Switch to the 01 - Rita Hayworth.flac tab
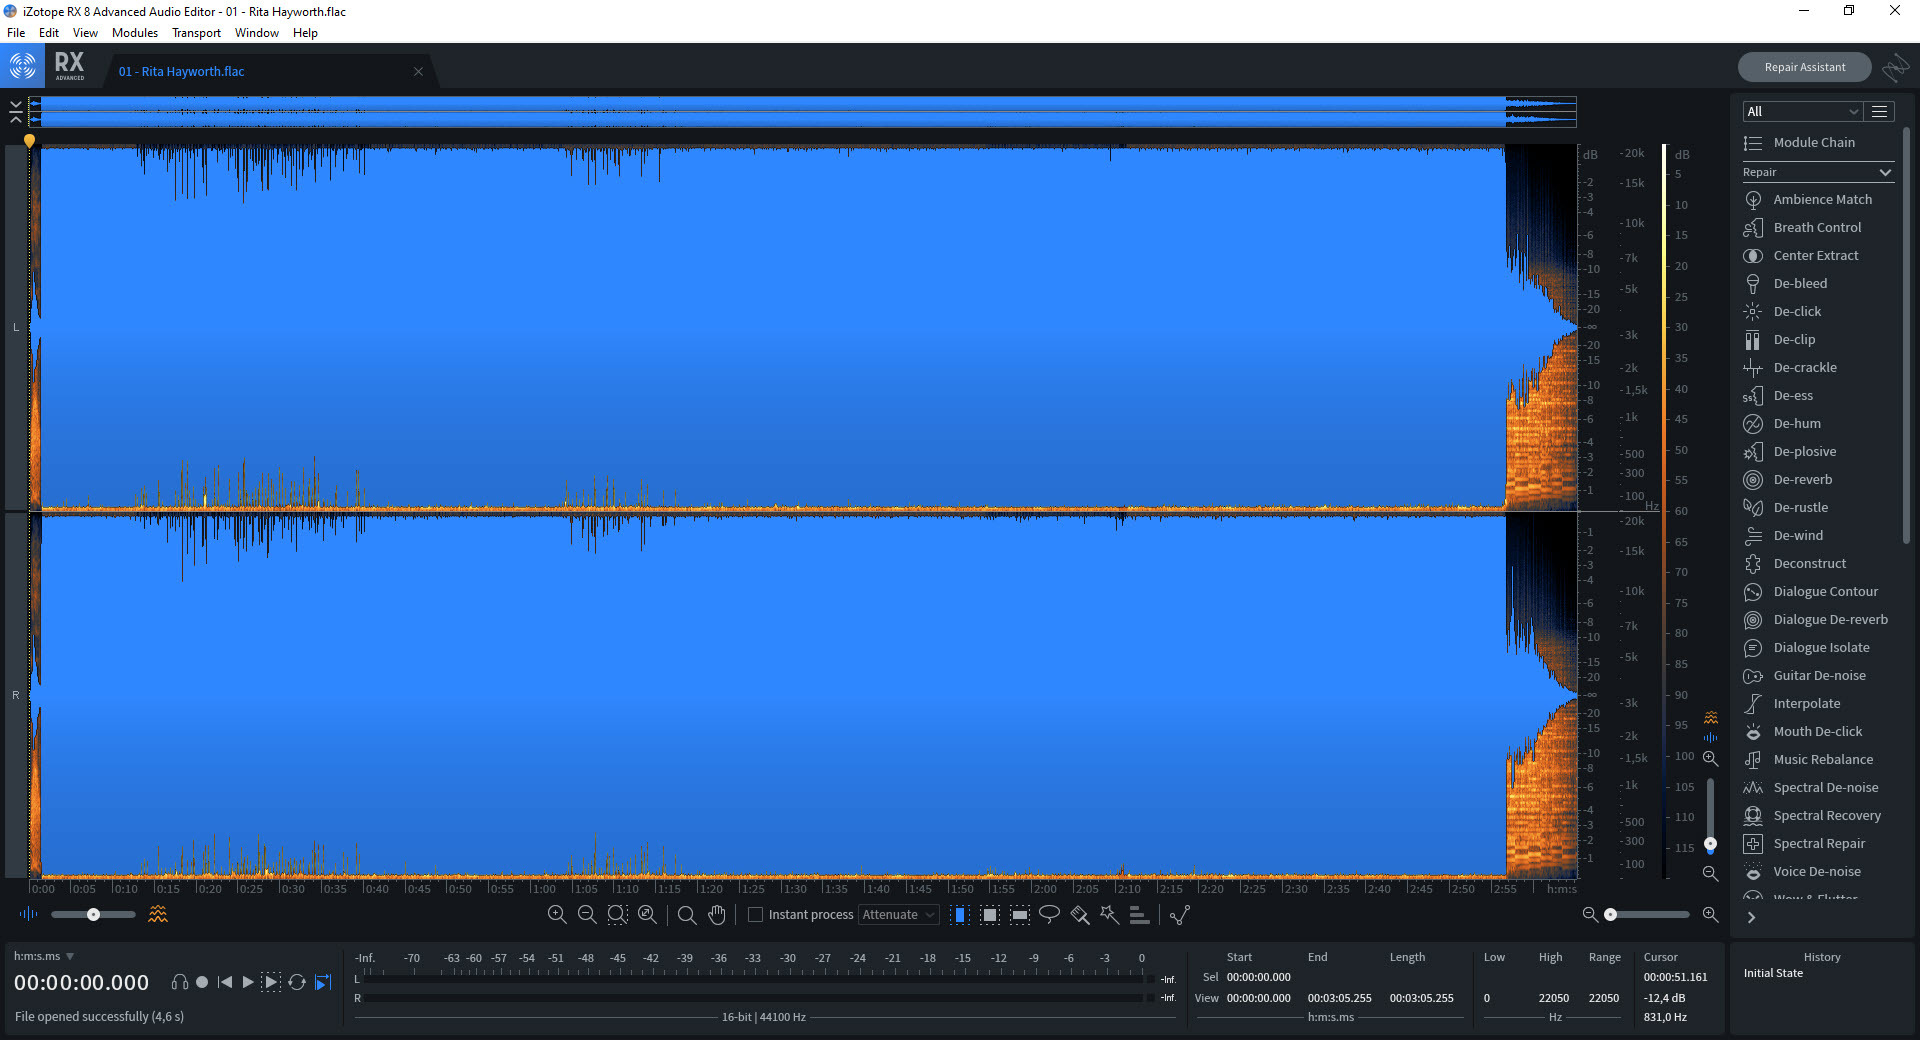This screenshot has width=1920, height=1040. 181,72
